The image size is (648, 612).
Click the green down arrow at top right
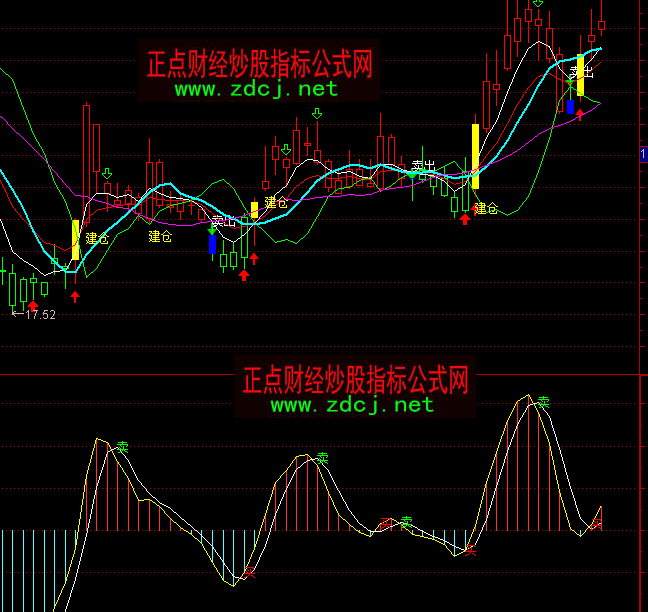pos(539,4)
